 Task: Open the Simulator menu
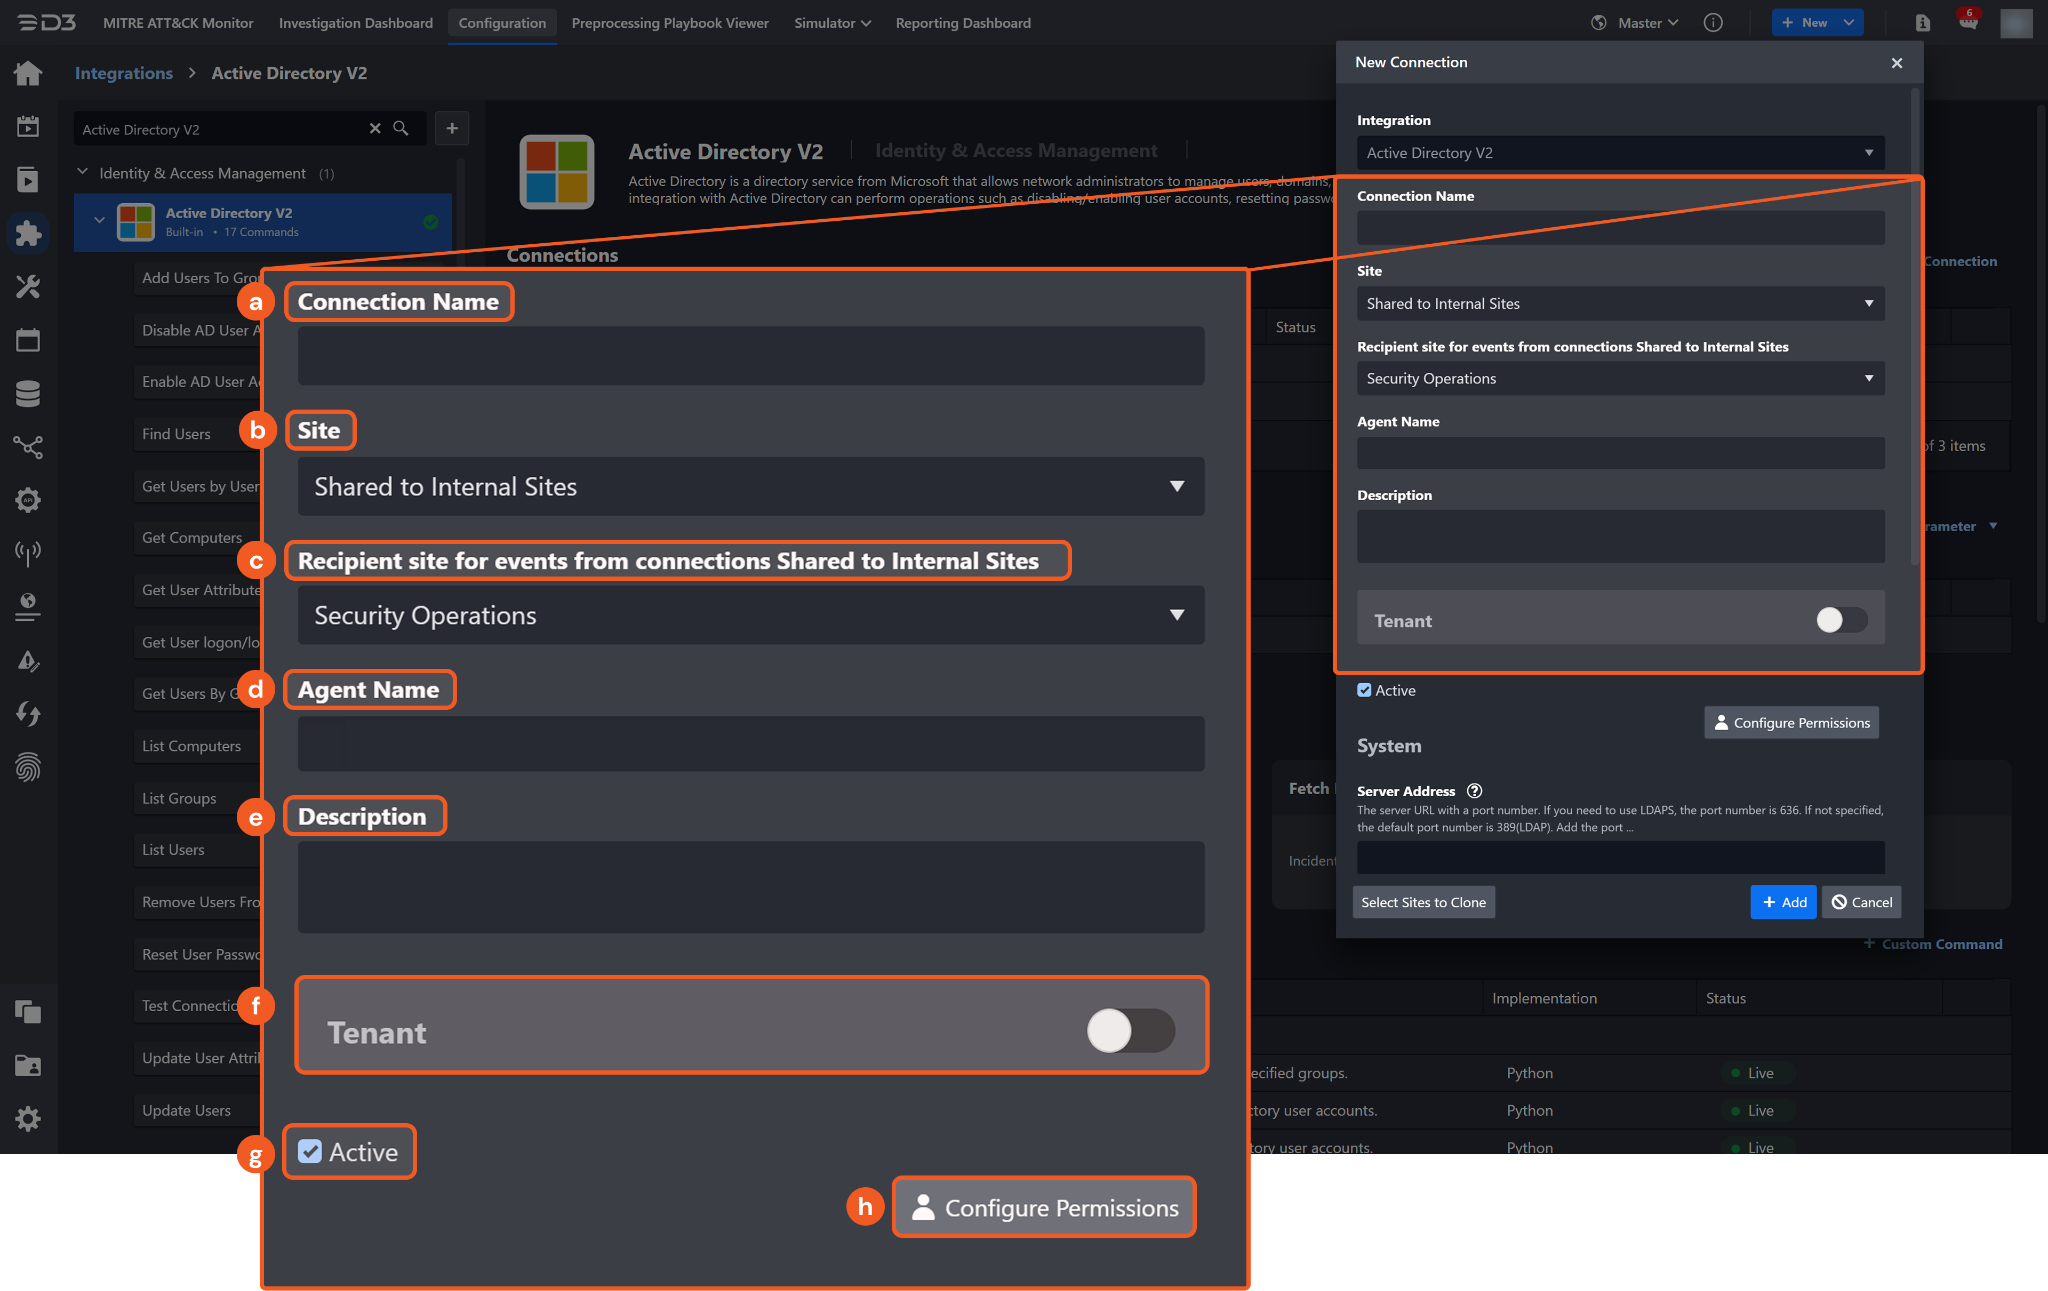click(x=832, y=23)
